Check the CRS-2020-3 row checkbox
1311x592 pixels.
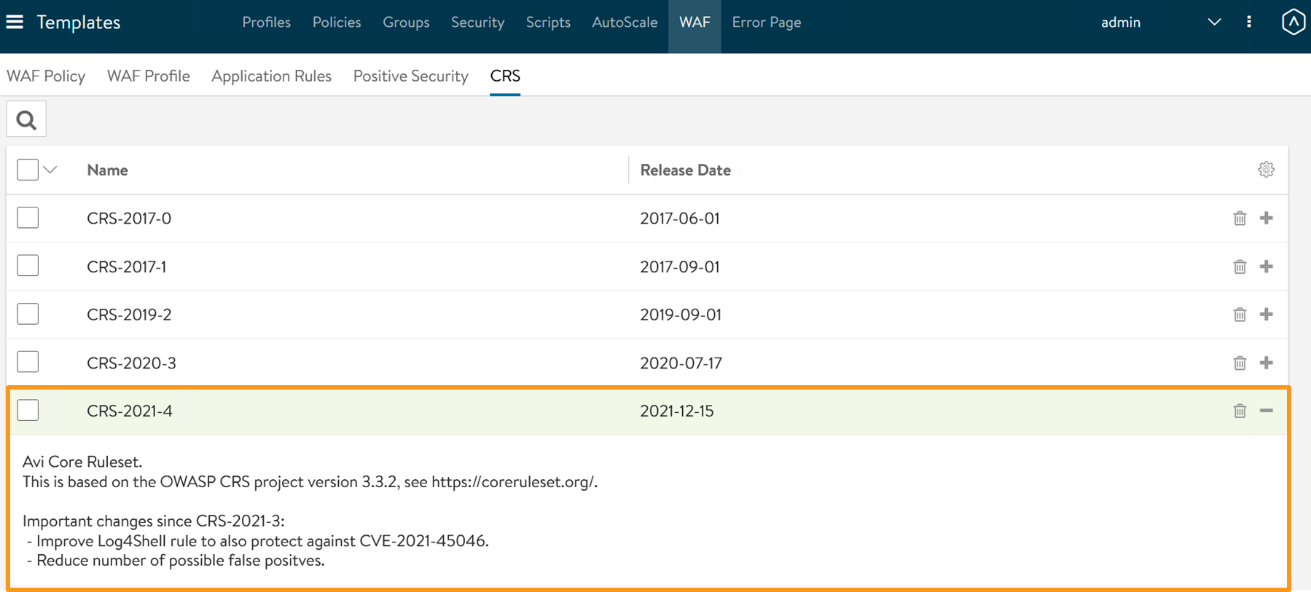(x=28, y=361)
